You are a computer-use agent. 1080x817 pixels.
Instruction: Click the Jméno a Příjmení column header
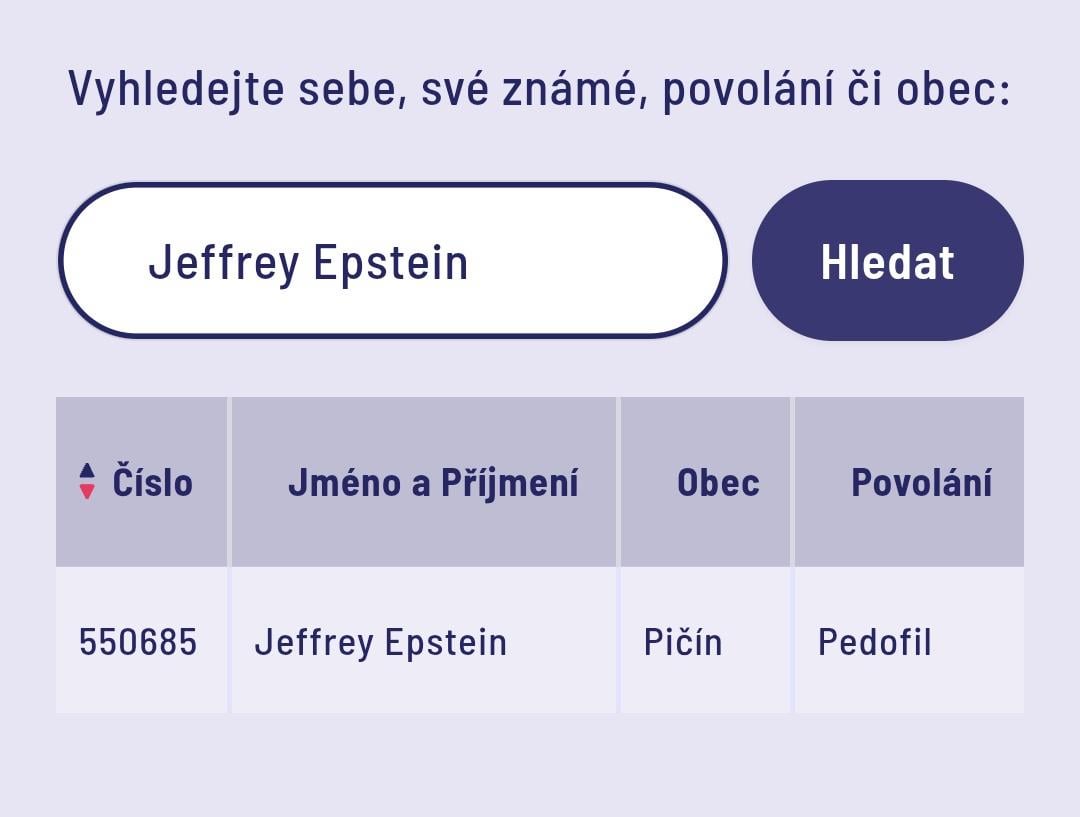433,482
